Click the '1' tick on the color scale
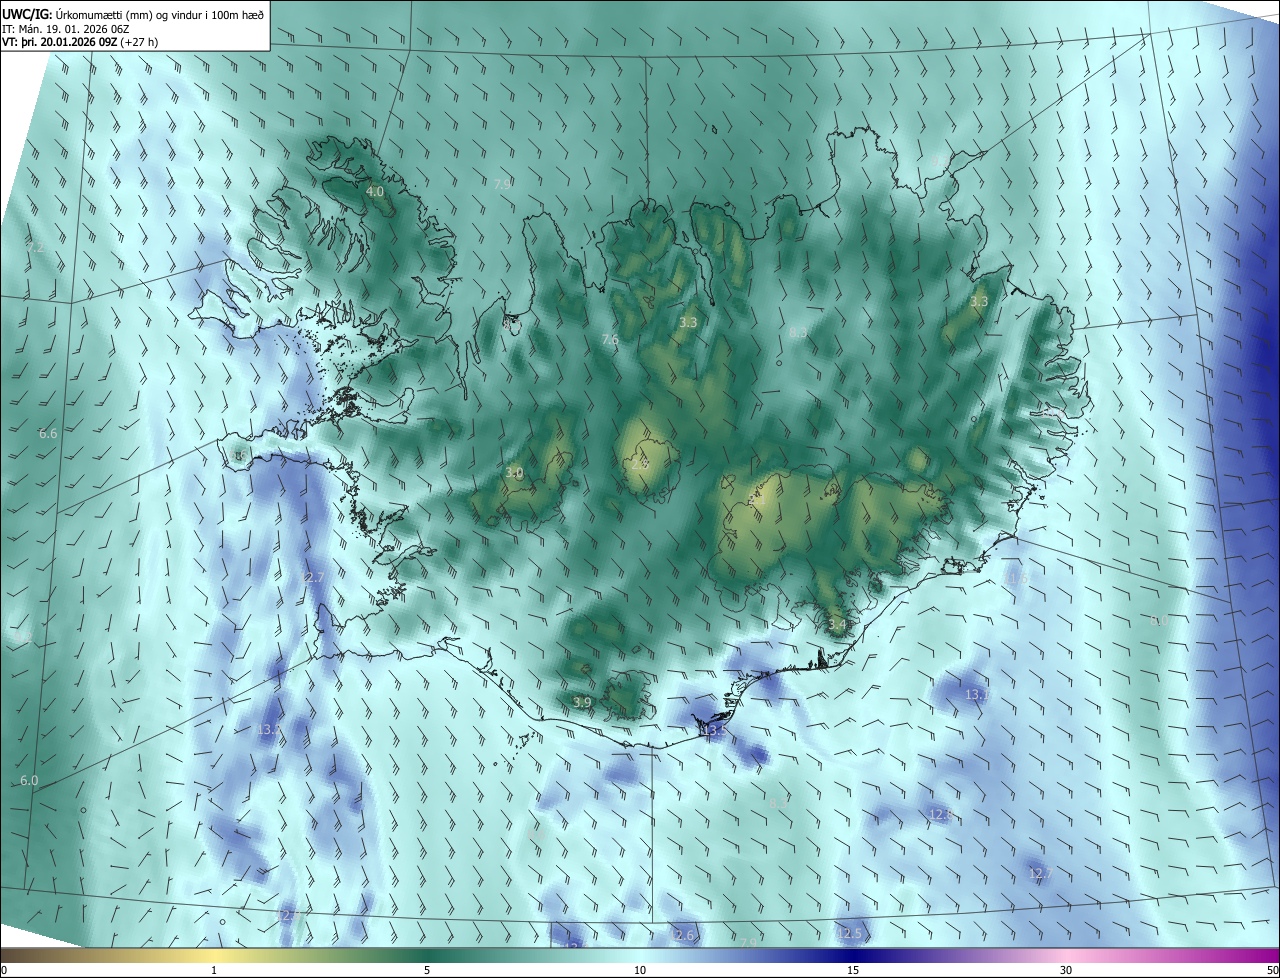 (214, 970)
